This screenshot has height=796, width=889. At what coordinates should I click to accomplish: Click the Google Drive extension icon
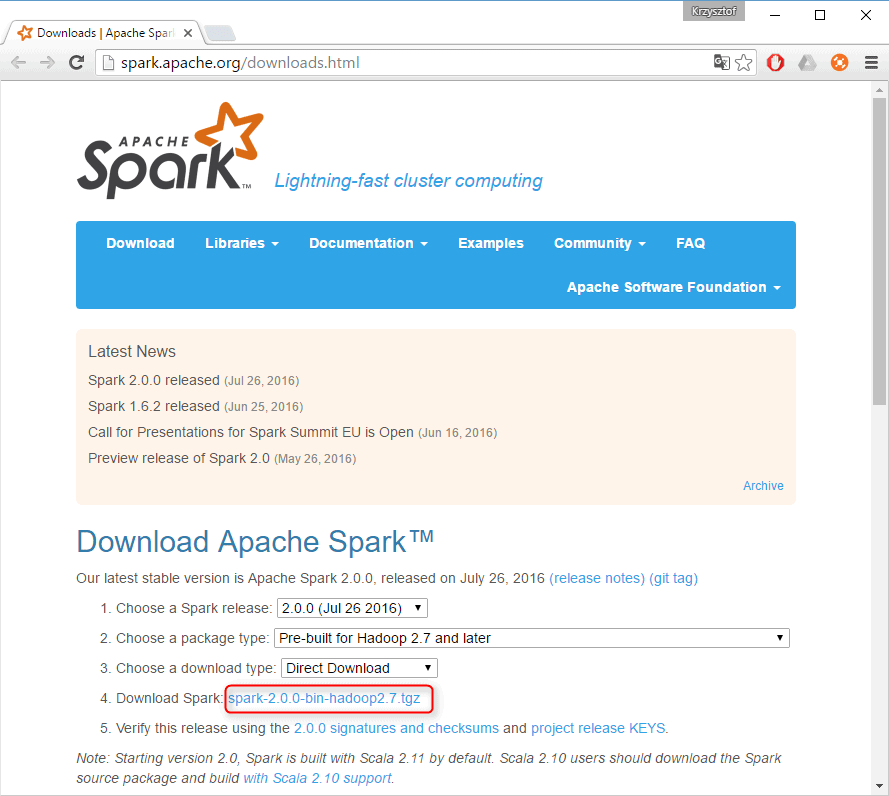click(807, 62)
